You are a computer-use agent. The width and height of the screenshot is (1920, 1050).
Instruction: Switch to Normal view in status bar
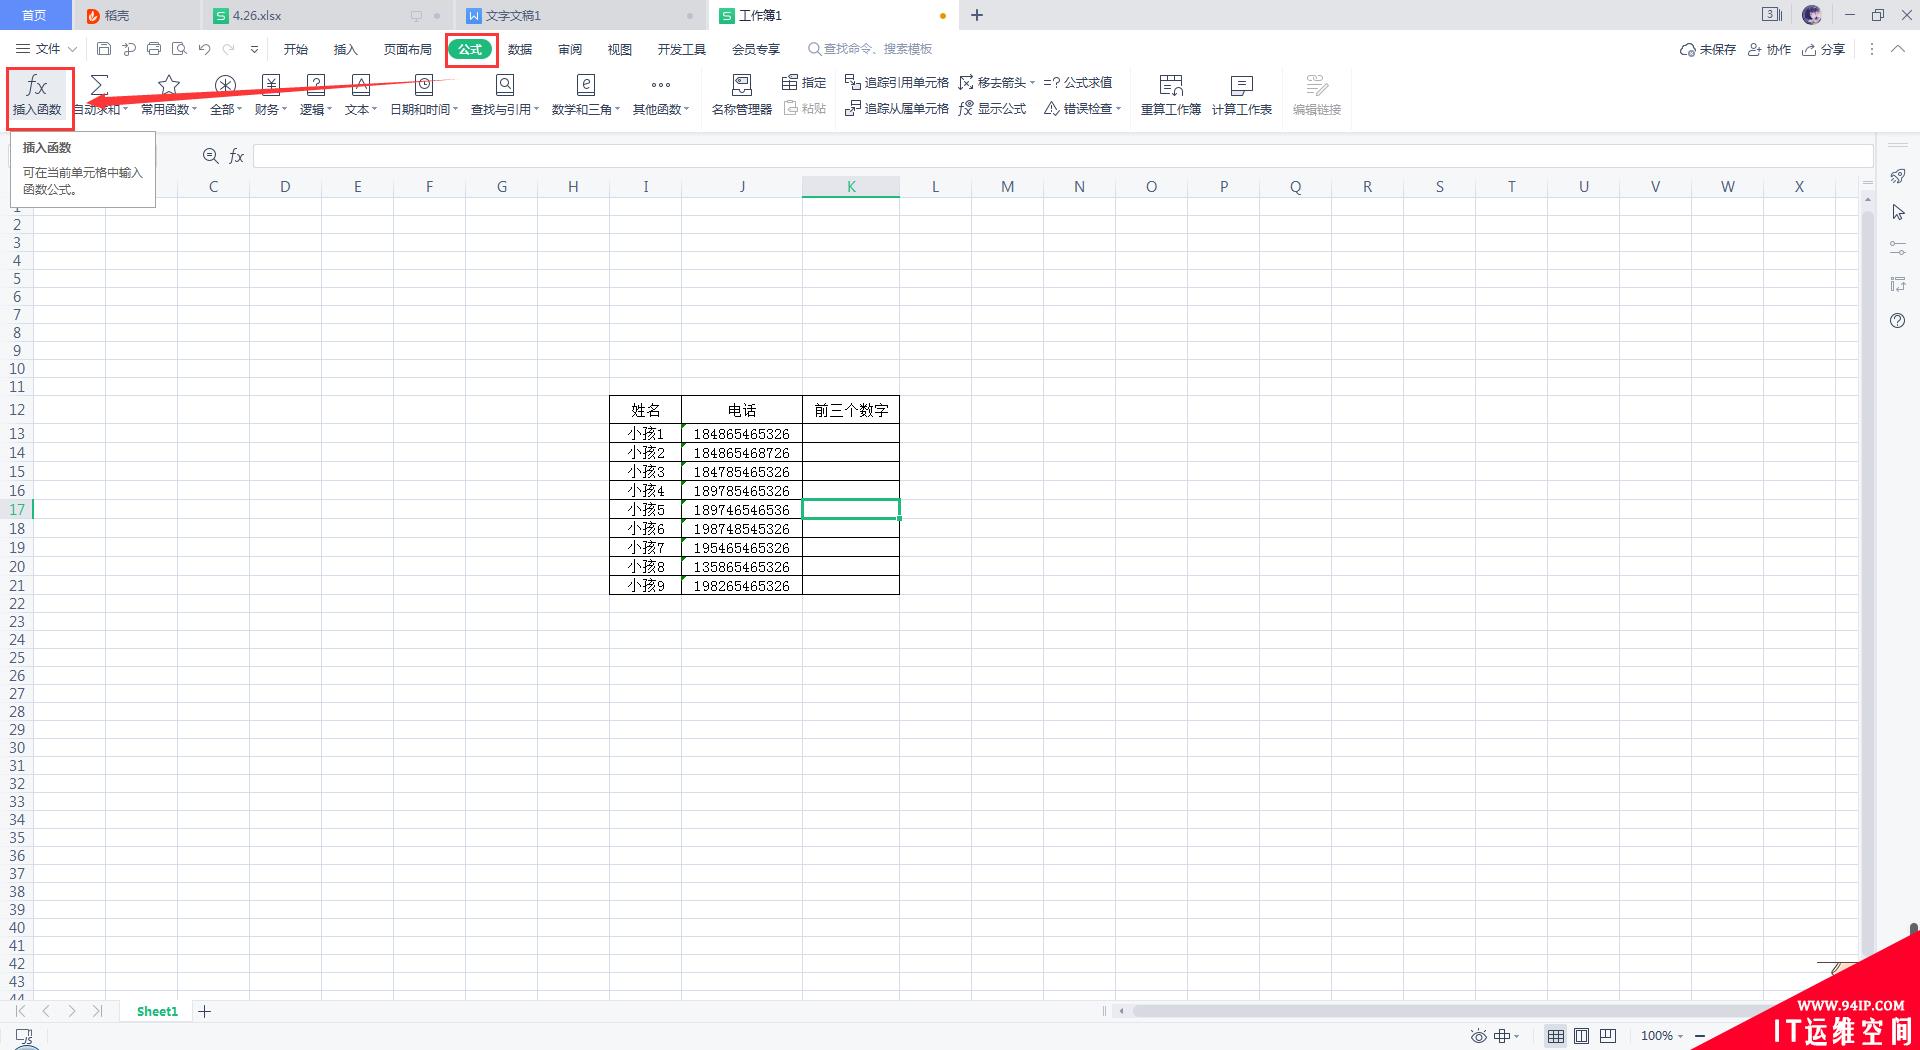[1556, 1036]
